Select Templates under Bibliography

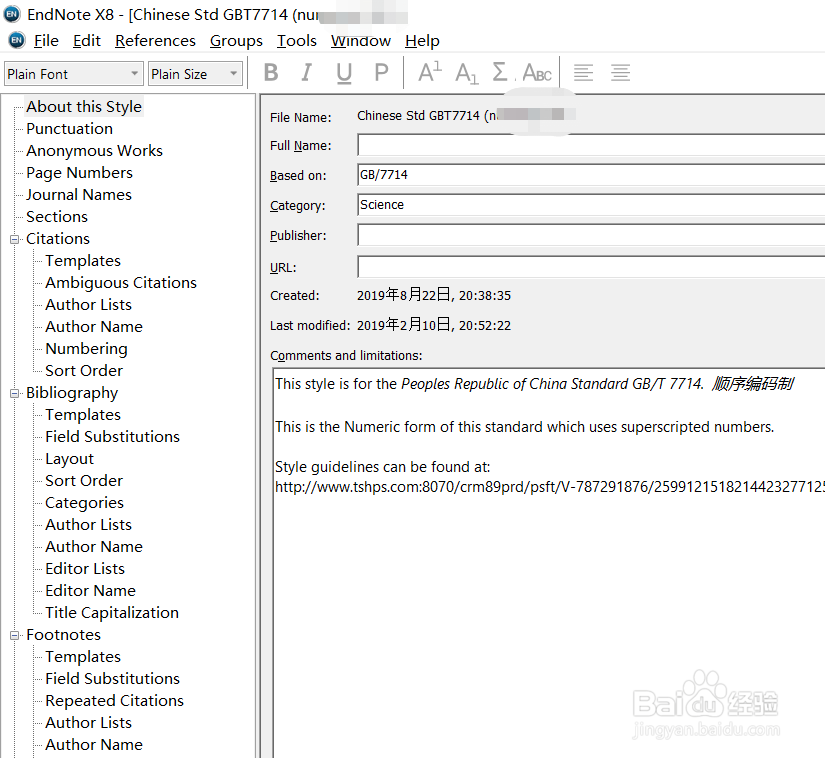tap(83, 415)
